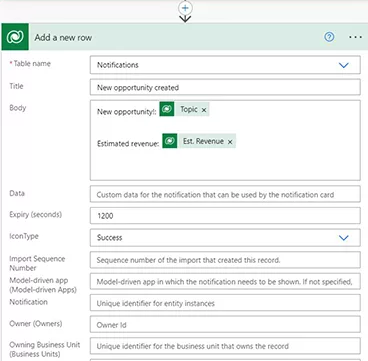The width and height of the screenshot is (368, 361).
Task: Click the IconType field showing Success
Action: click(x=225, y=238)
